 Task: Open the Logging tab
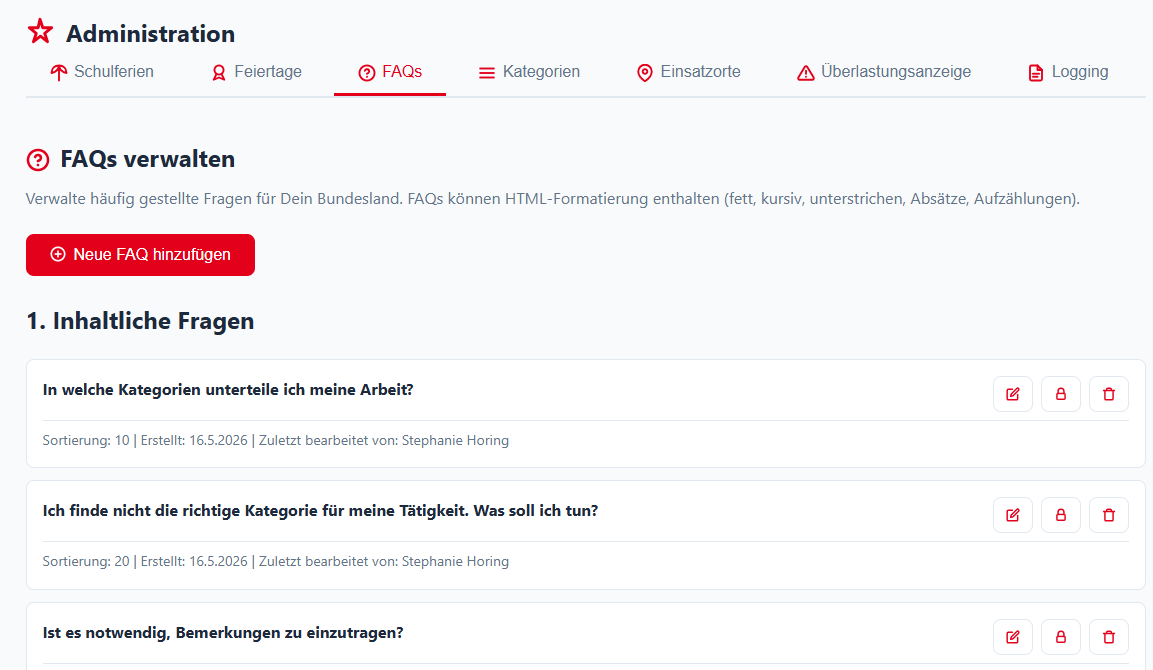coord(1068,72)
